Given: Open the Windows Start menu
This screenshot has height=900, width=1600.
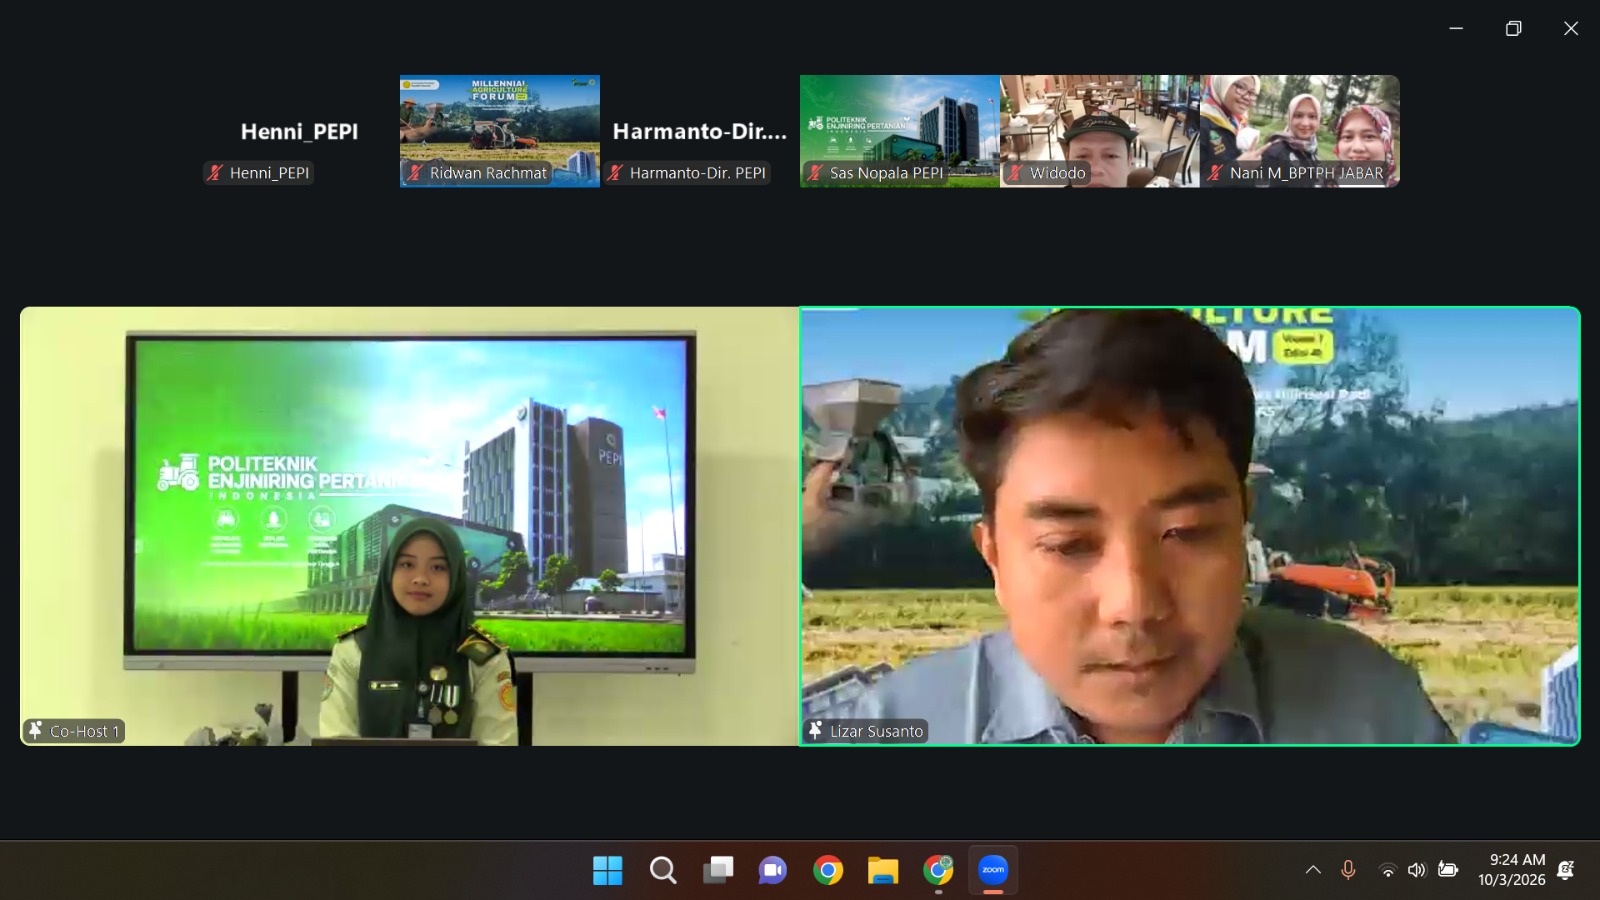Looking at the screenshot, I should pos(607,870).
